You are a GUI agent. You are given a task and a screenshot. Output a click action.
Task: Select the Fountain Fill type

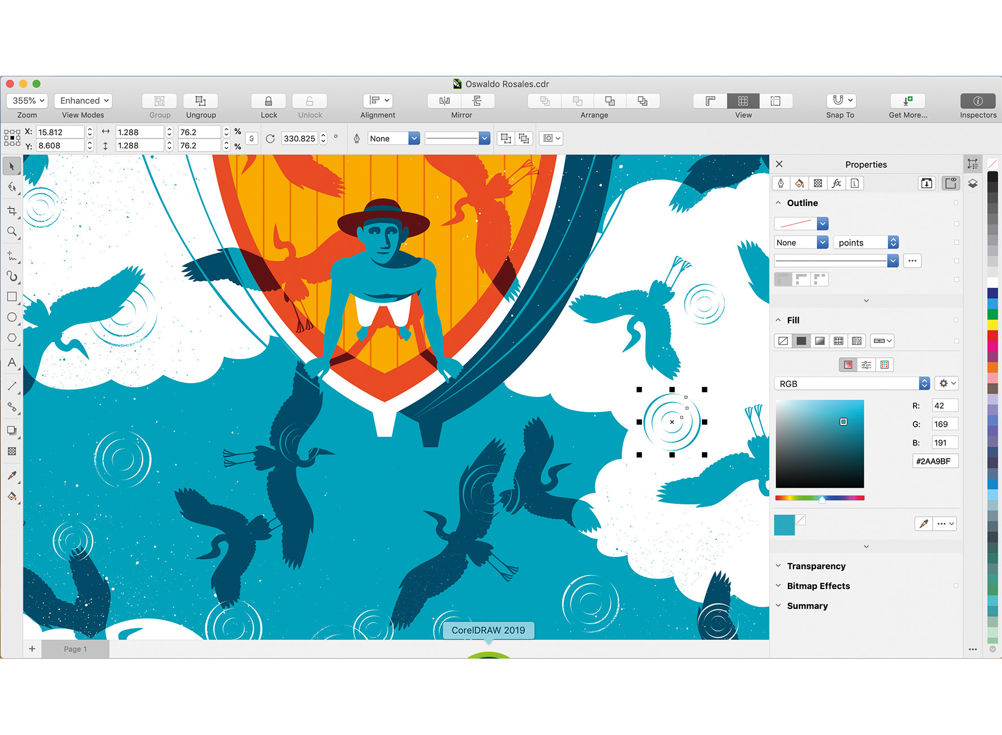point(820,341)
